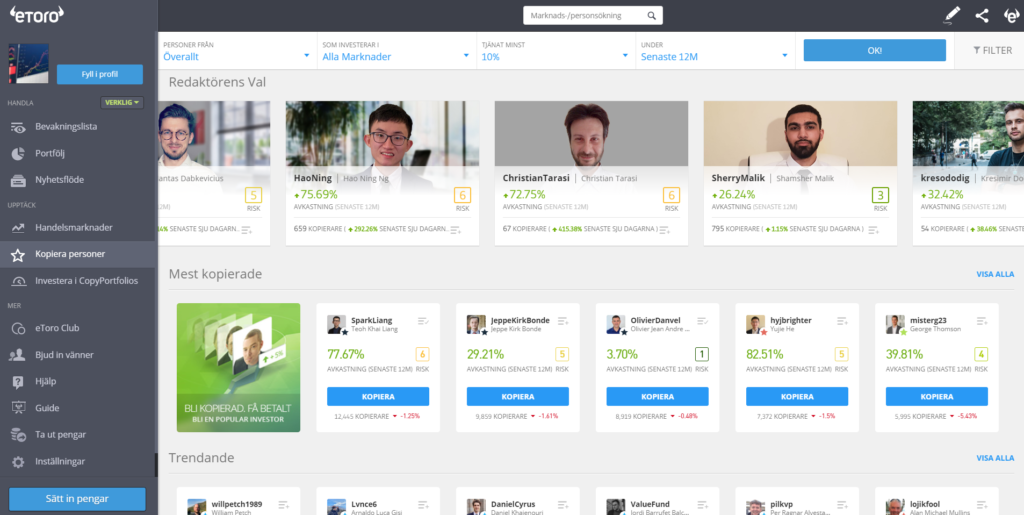Click Fyll i profil button
Viewport: 1024px width, 515px height.
[x=100, y=74]
